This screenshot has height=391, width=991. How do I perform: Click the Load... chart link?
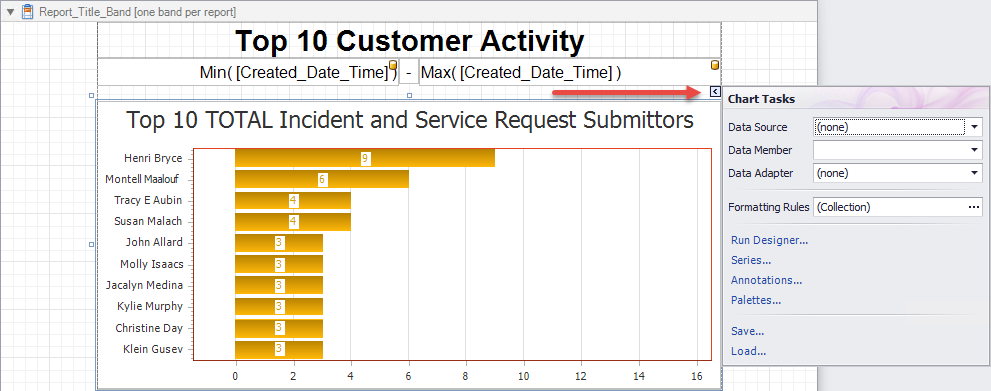click(748, 351)
